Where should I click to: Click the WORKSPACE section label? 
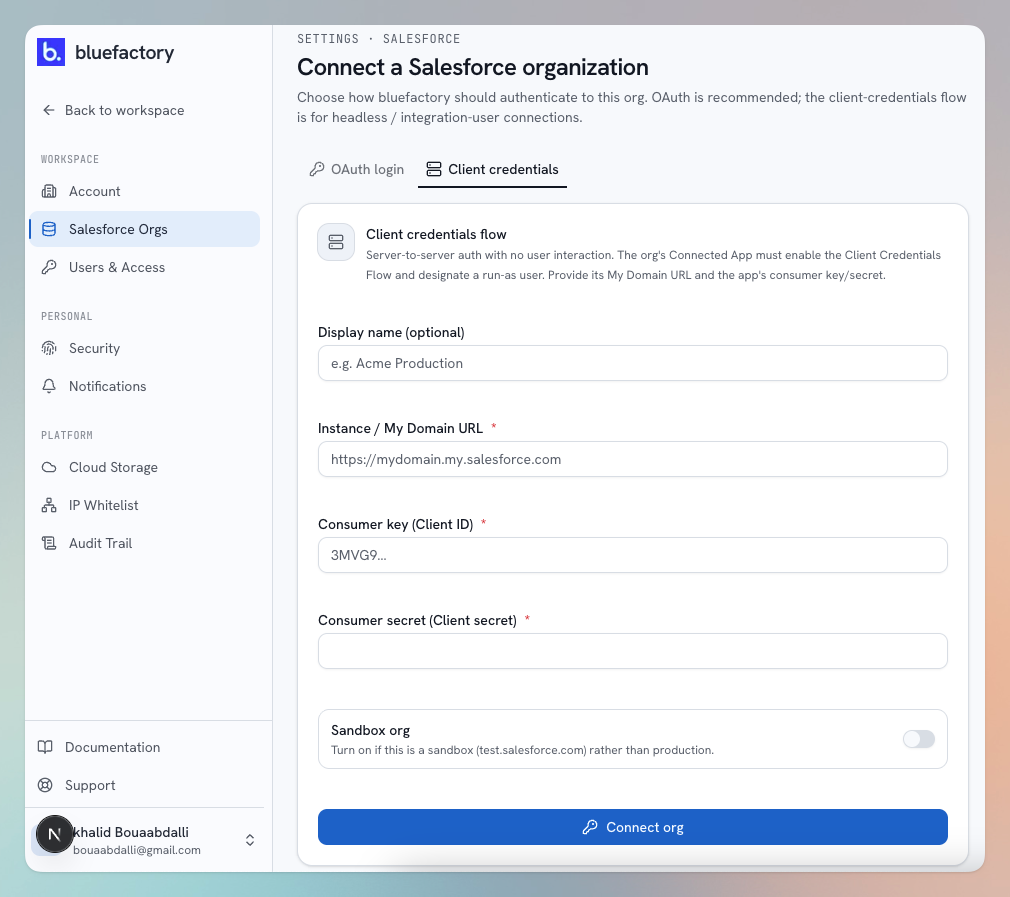point(70,159)
